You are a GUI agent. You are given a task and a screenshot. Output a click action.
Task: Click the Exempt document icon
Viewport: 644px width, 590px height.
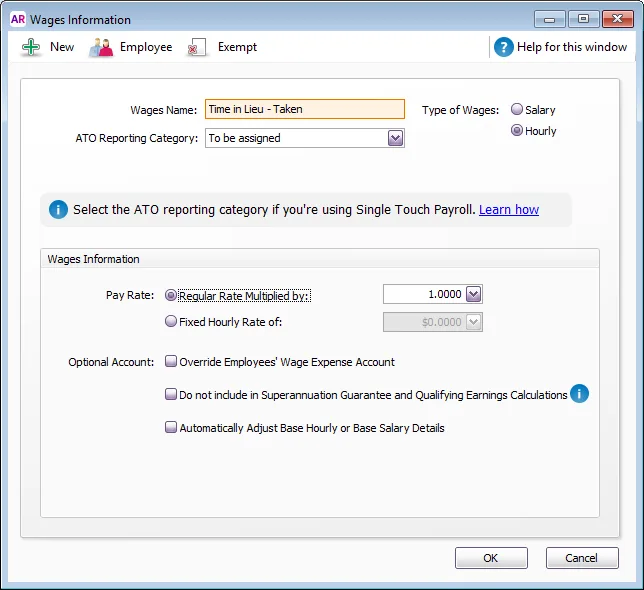pos(197,48)
